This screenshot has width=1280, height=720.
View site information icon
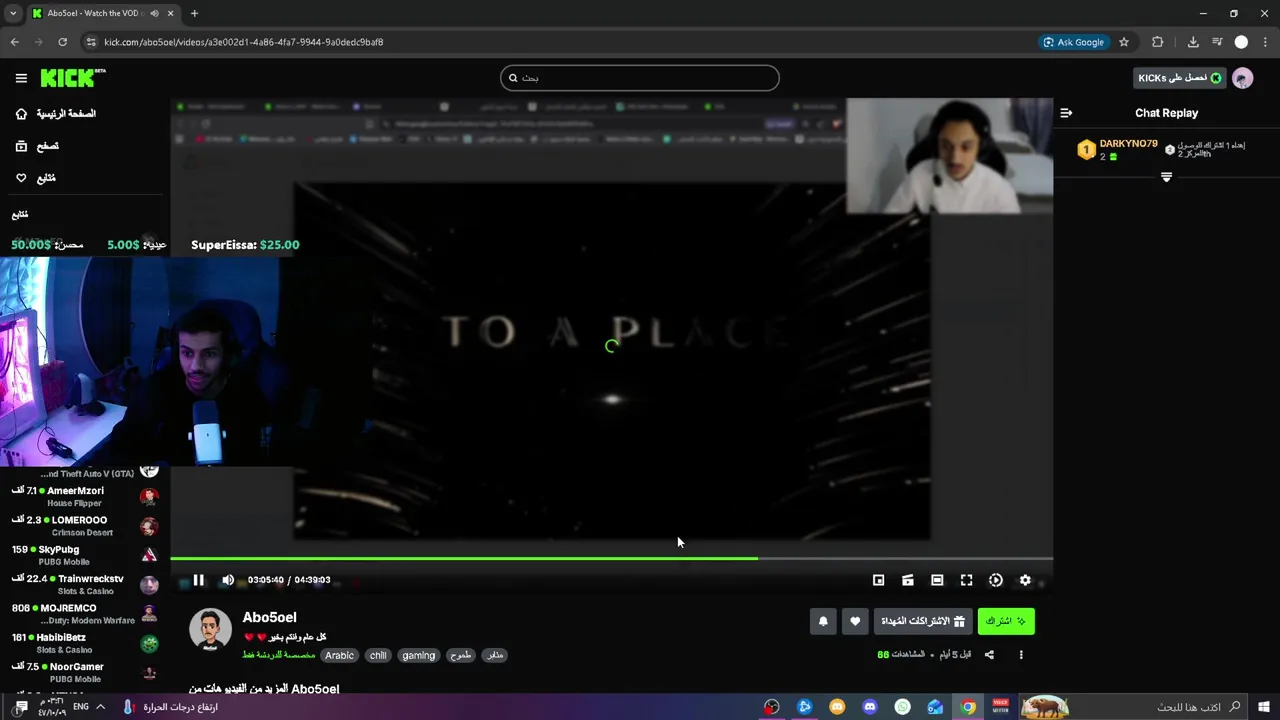91,42
